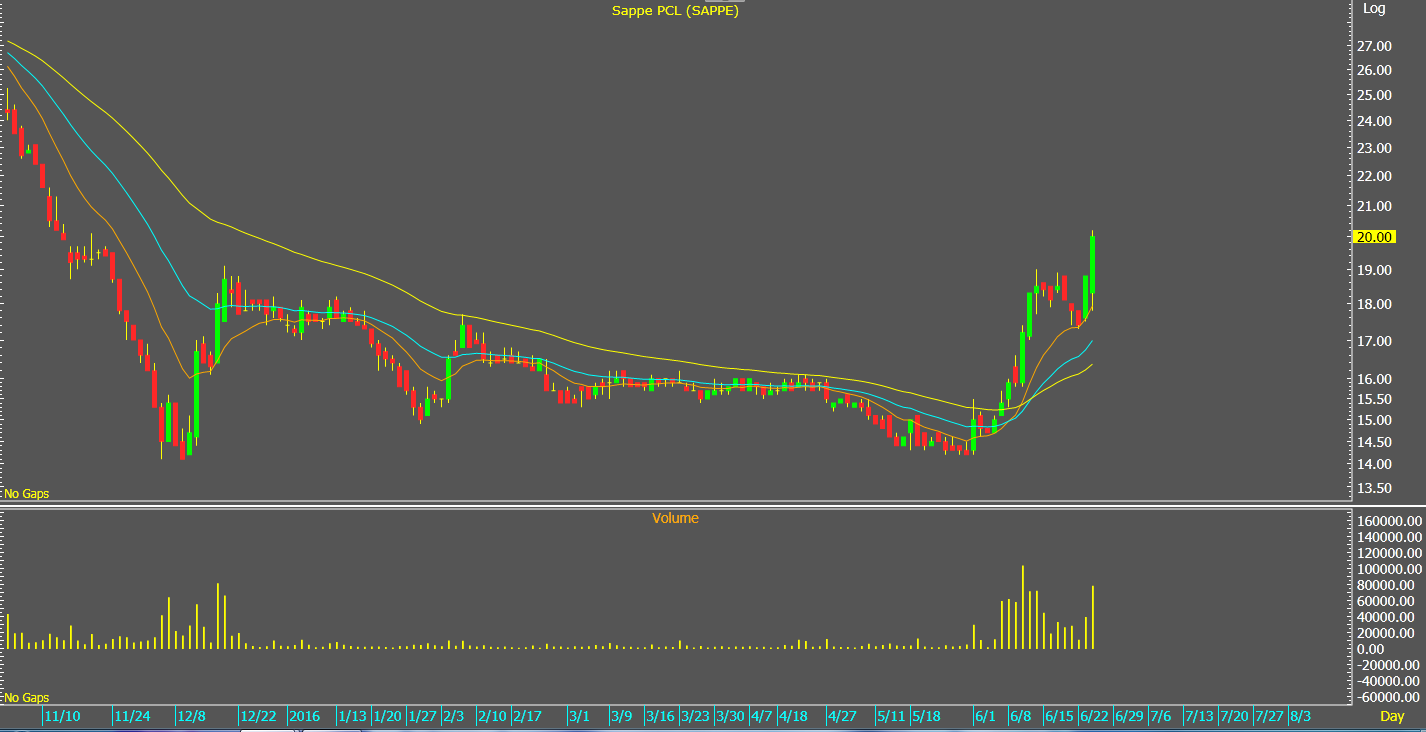The width and height of the screenshot is (1426, 732).
Task: Click the 15.50 price axis label
Action: click(1375, 399)
